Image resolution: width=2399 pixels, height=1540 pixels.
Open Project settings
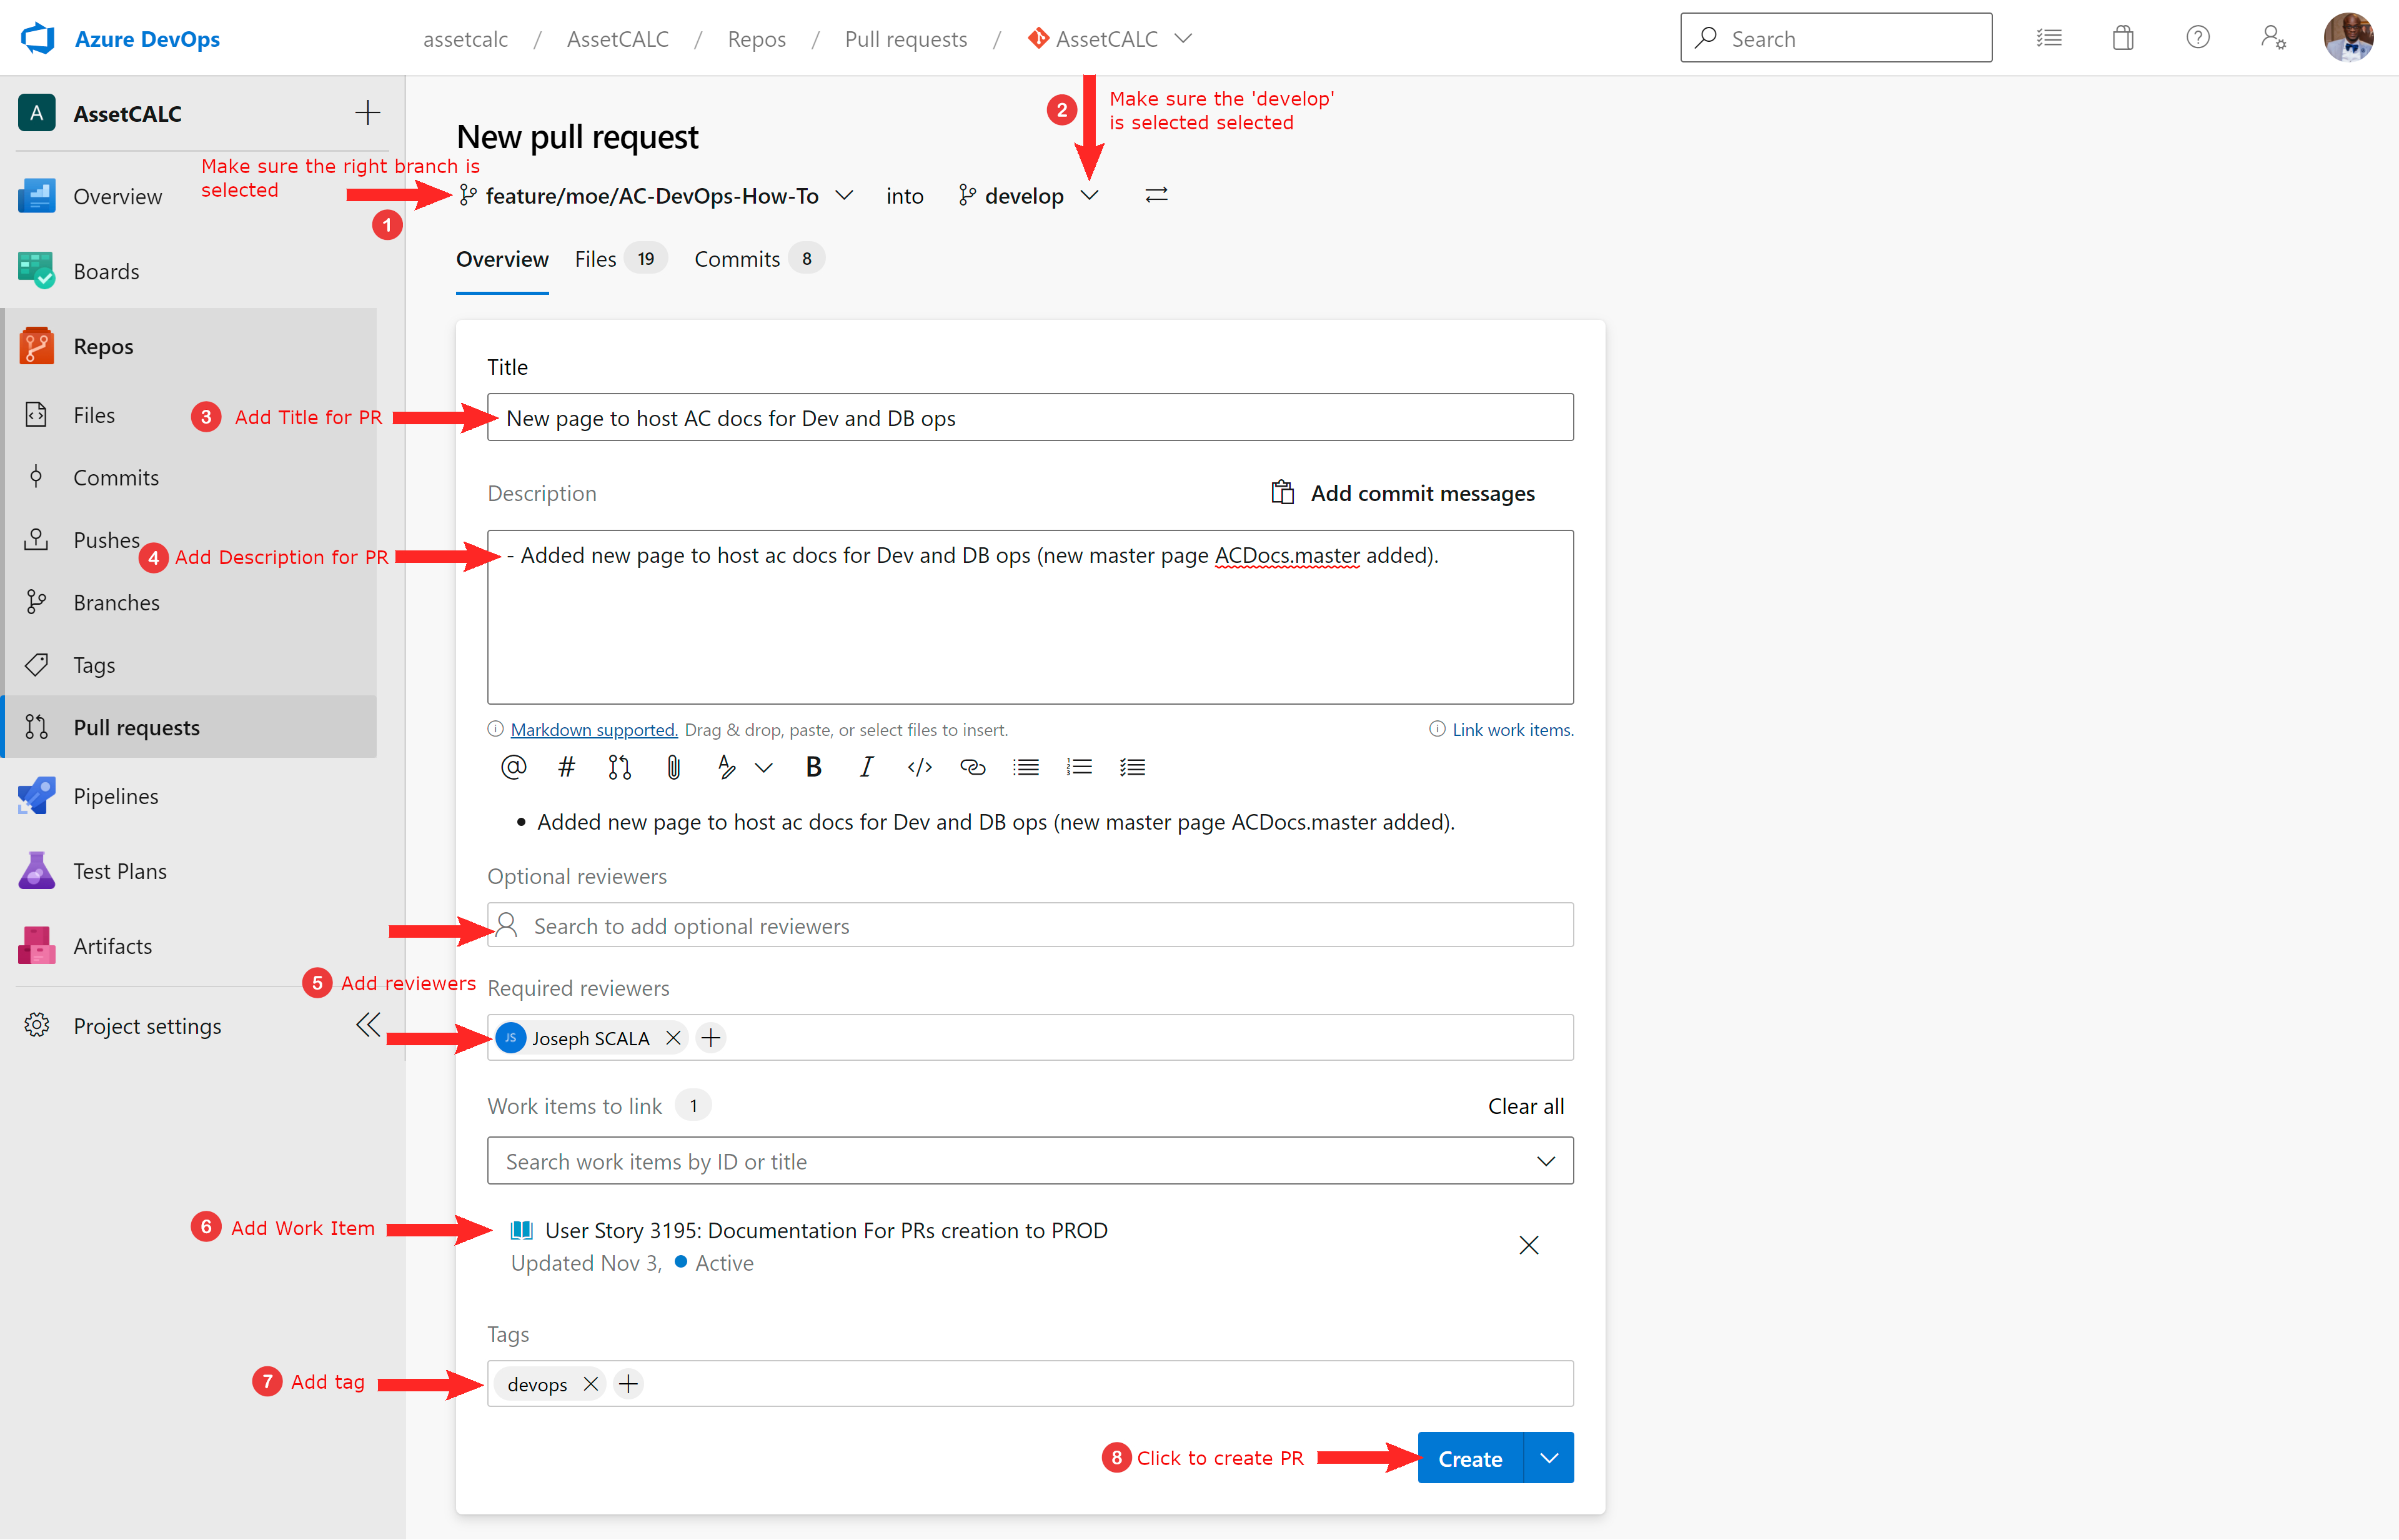[x=147, y=1026]
